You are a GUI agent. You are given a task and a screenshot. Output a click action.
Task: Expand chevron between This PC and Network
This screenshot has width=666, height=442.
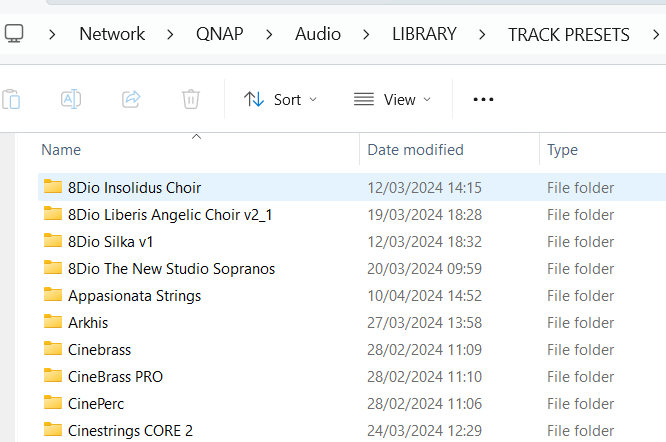52,34
